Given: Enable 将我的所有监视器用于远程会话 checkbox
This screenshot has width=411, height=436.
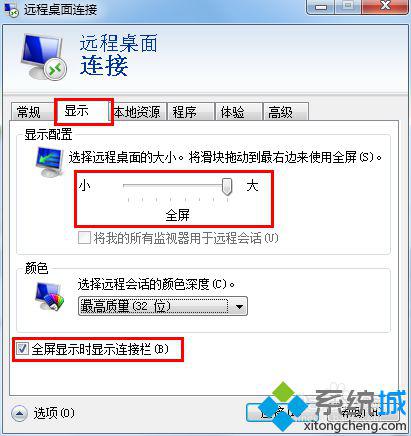Looking at the screenshot, I should click(84, 238).
